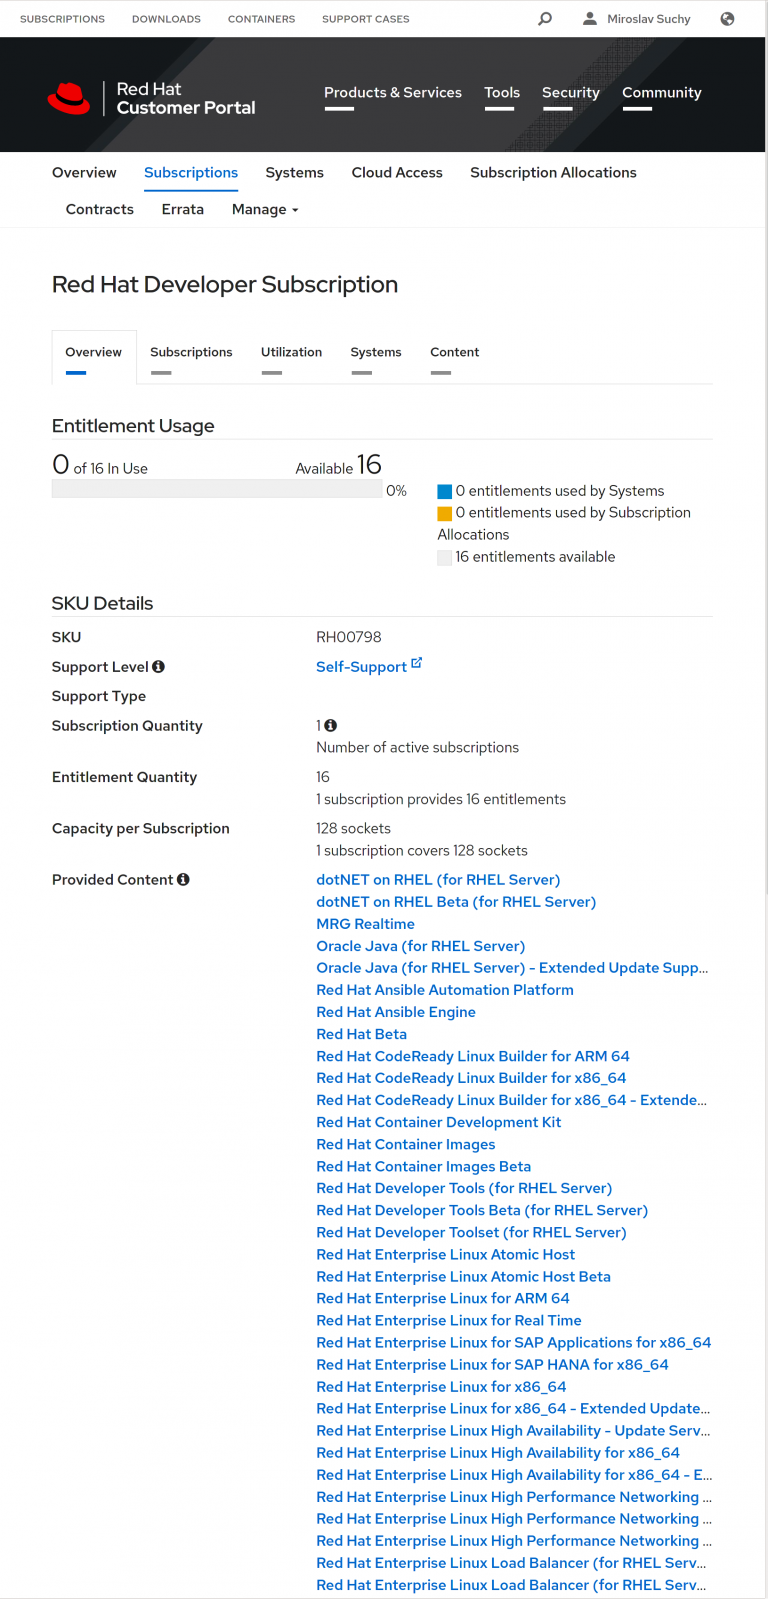Viewport: 768px width, 1599px height.
Task: Open the Content tab
Action: coord(454,353)
